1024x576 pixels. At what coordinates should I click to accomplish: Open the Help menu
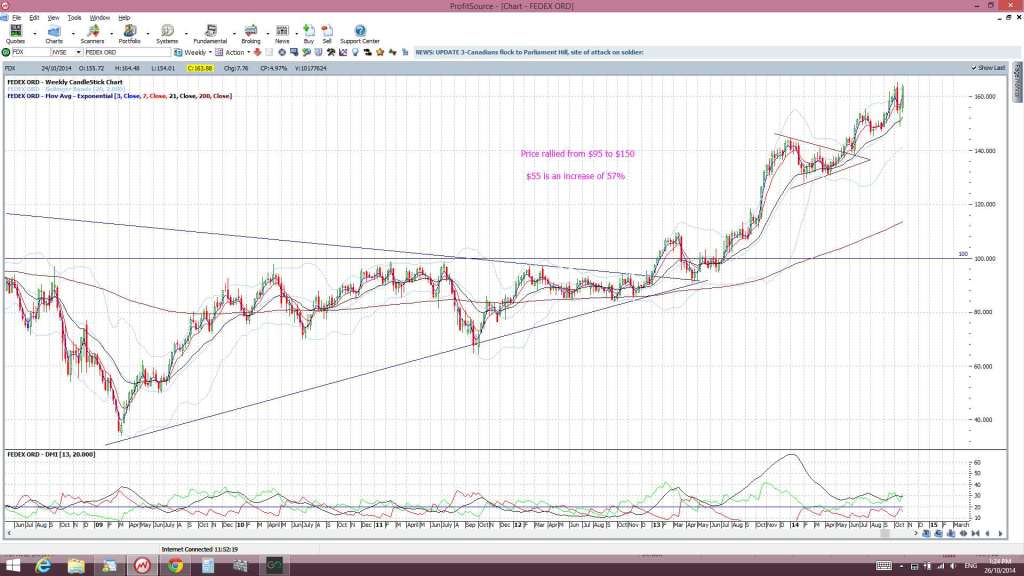pyautogui.click(x=124, y=18)
